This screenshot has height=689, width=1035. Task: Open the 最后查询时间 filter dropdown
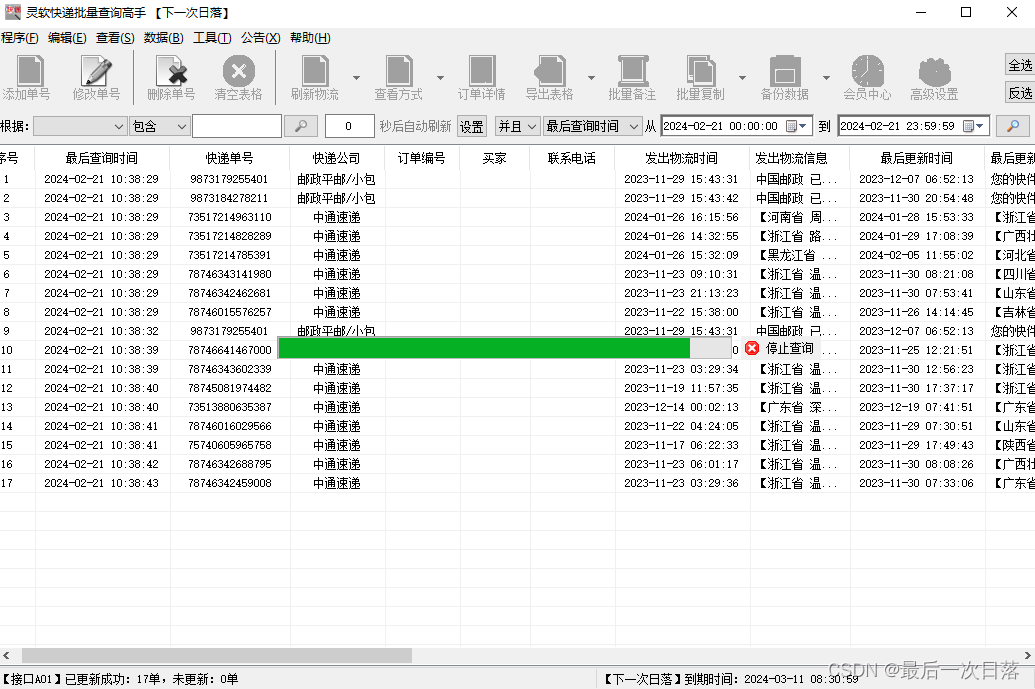point(592,126)
